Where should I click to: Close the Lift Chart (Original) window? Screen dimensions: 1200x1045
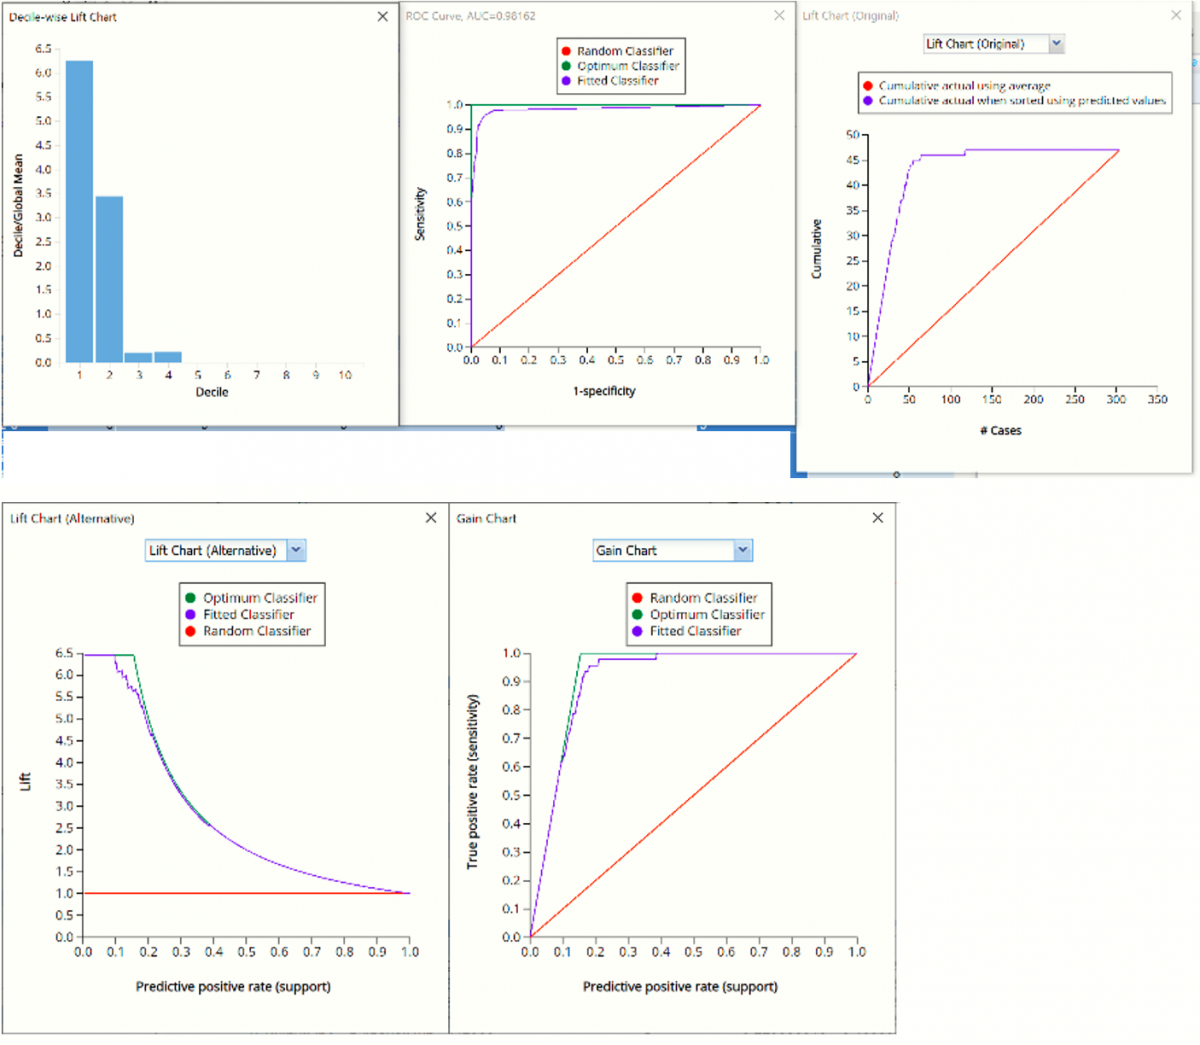tap(1176, 16)
